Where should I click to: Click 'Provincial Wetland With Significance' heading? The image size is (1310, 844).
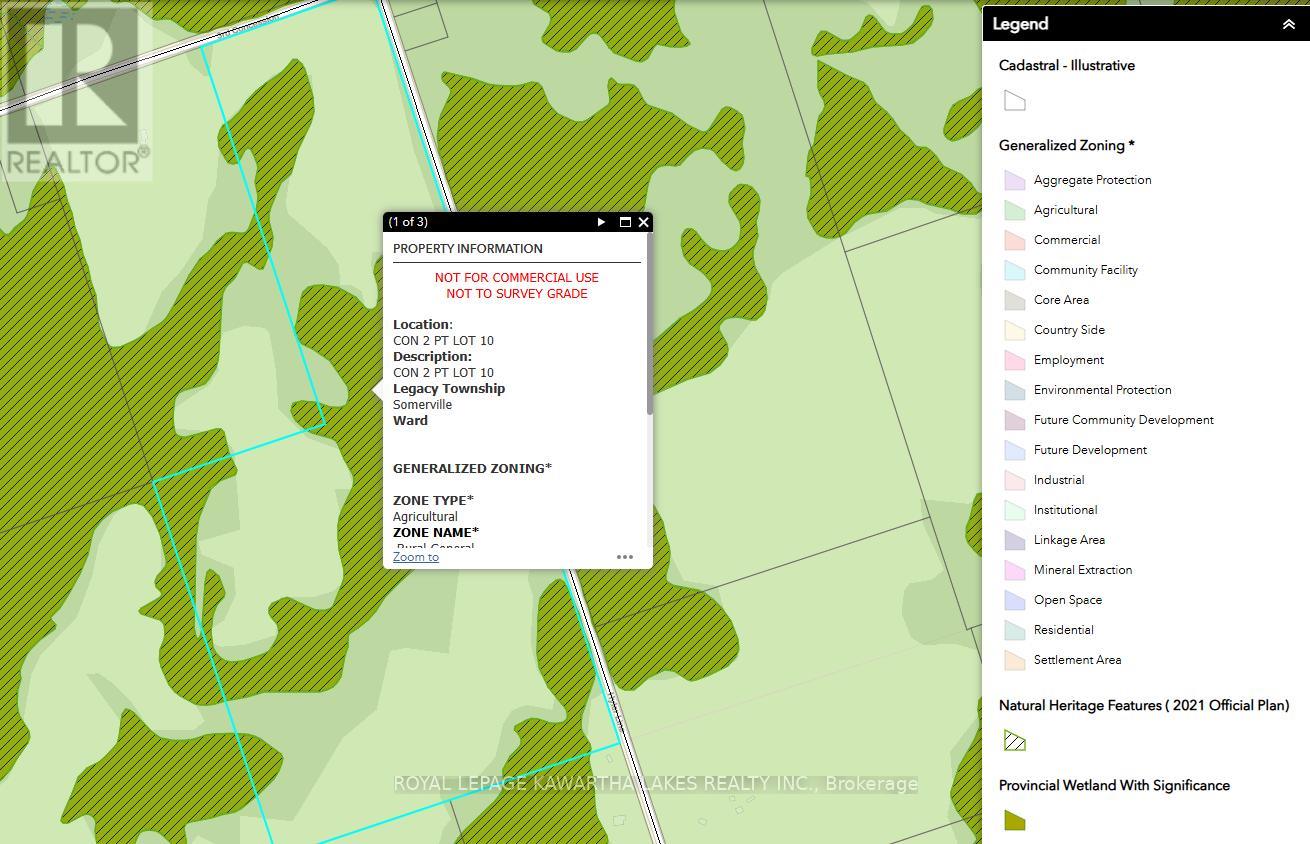[x=1114, y=786]
